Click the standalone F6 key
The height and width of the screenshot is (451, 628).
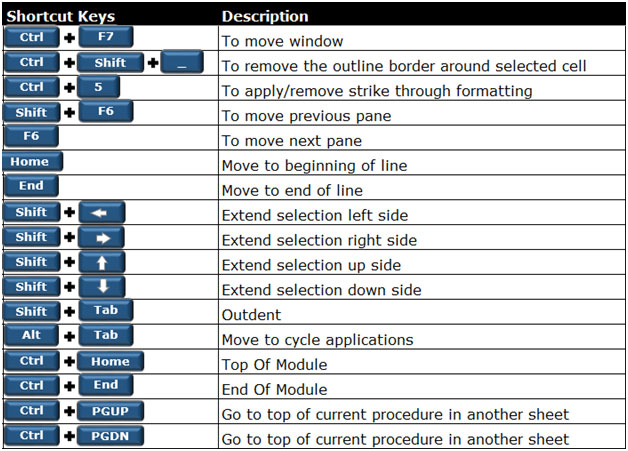coord(31,137)
